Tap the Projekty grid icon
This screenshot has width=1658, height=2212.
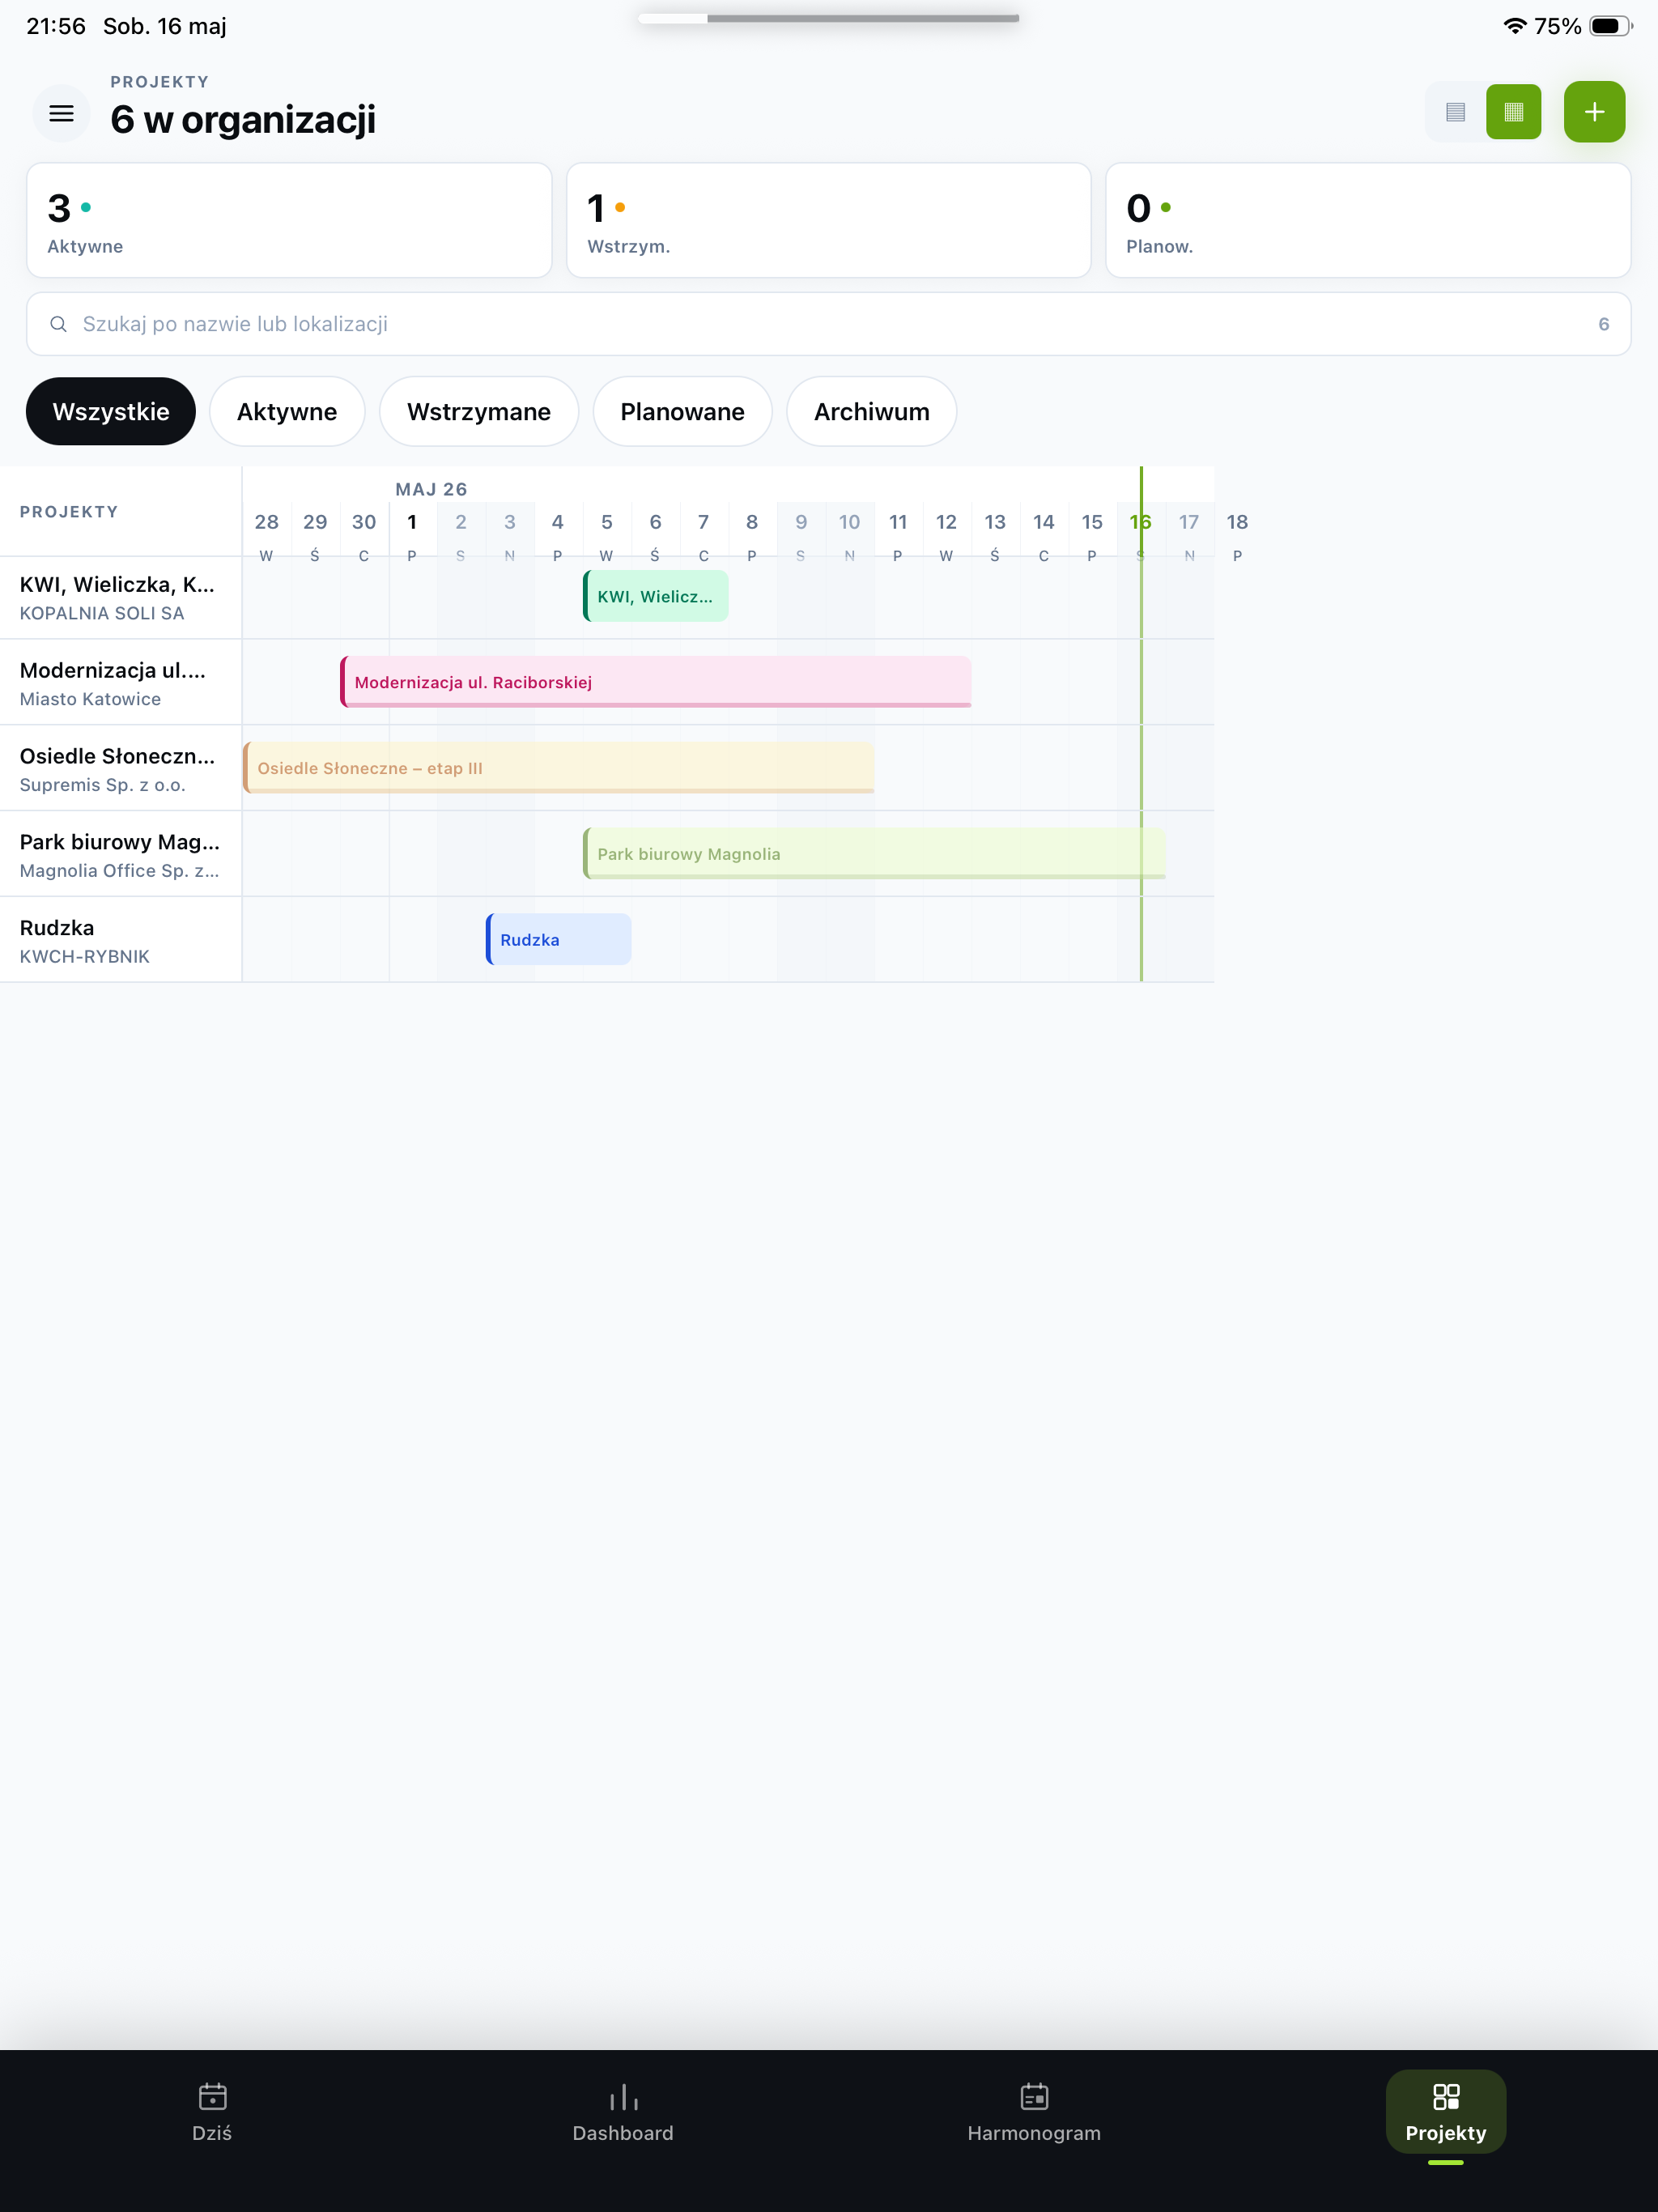(1446, 2096)
